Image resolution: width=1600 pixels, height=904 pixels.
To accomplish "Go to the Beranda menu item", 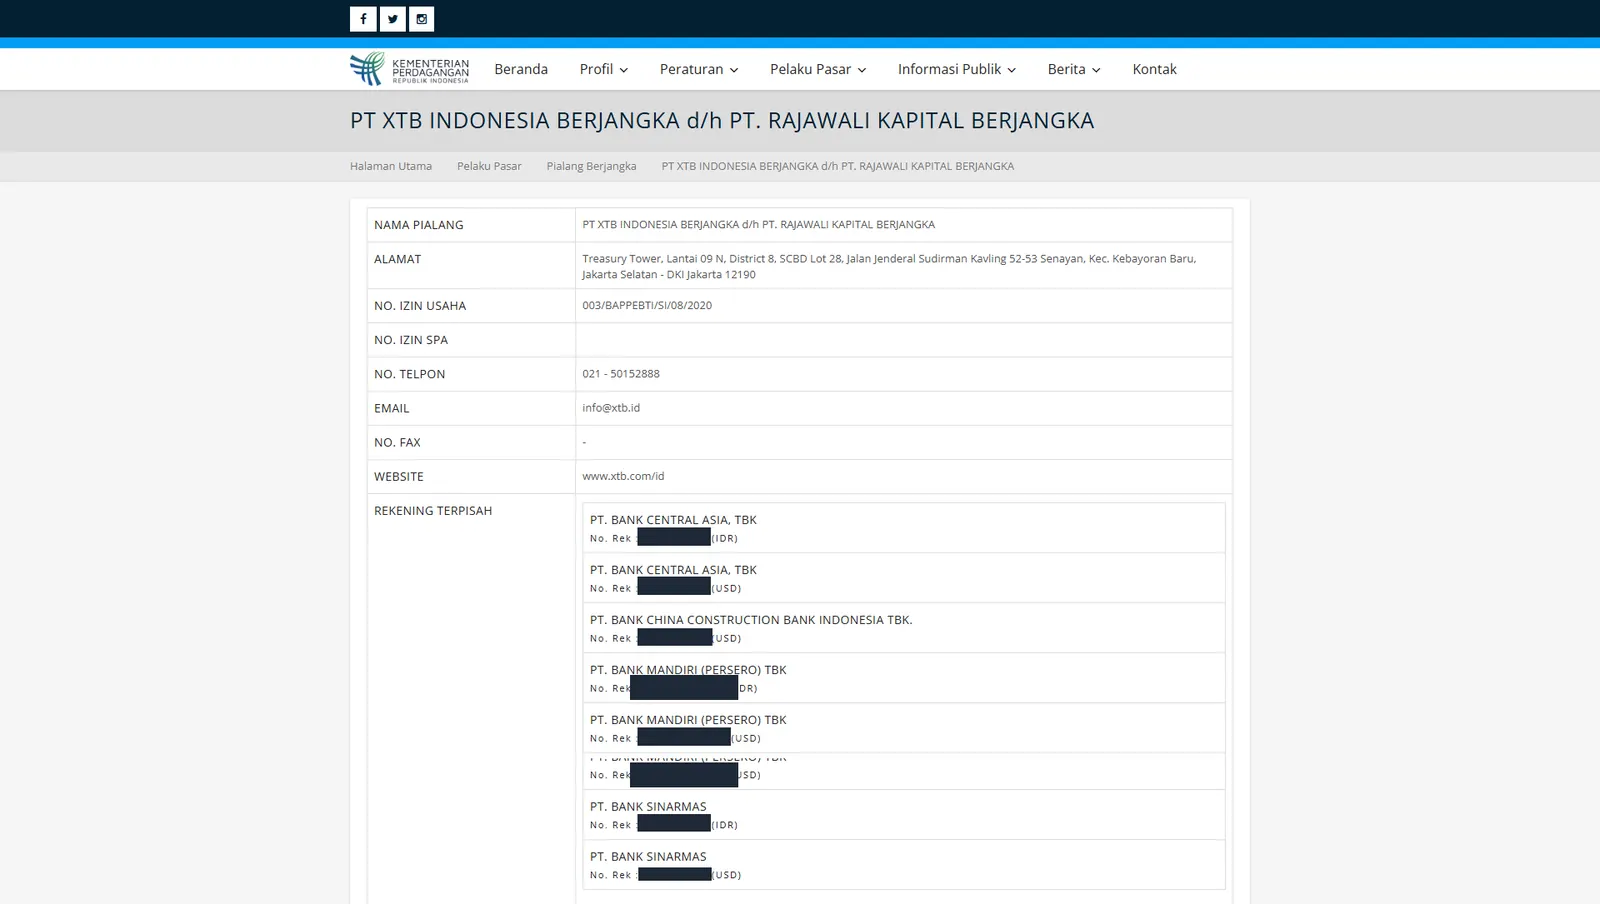I will pyautogui.click(x=521, y=69).
